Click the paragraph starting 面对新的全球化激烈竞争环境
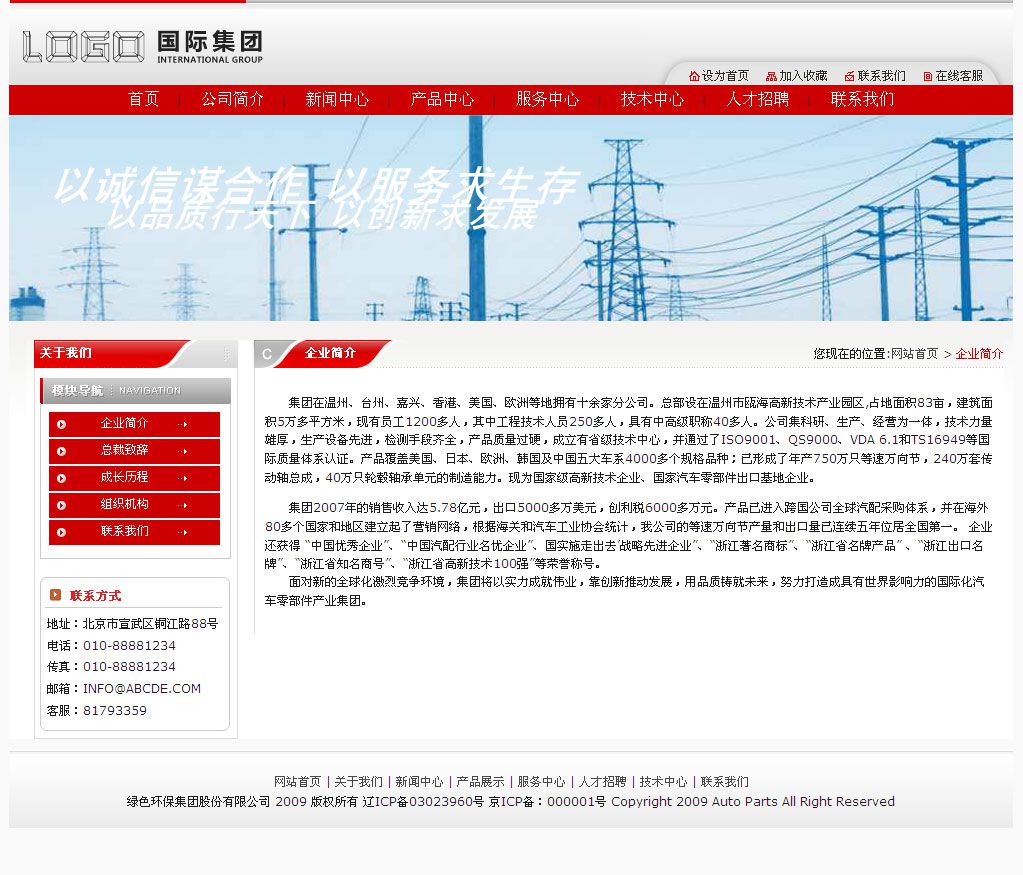This screenshot has width=1023, height=875. point(624,591)
